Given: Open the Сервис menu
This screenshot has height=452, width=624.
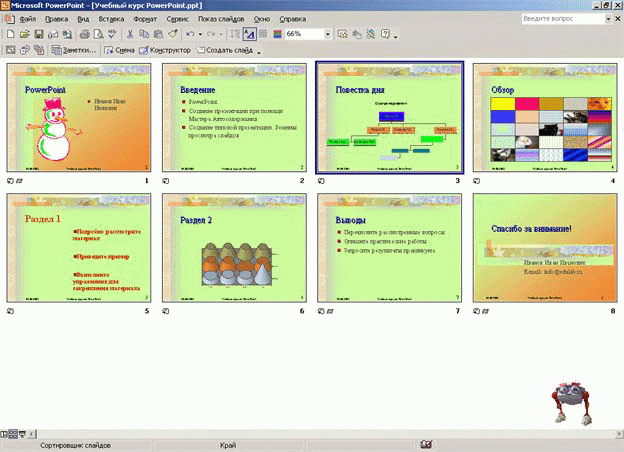Looking at the screenshot, I should pos(177,19).
